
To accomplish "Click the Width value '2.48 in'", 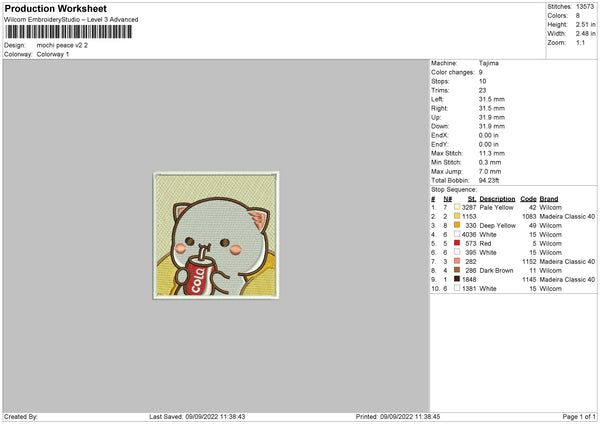I will point(585,34).
